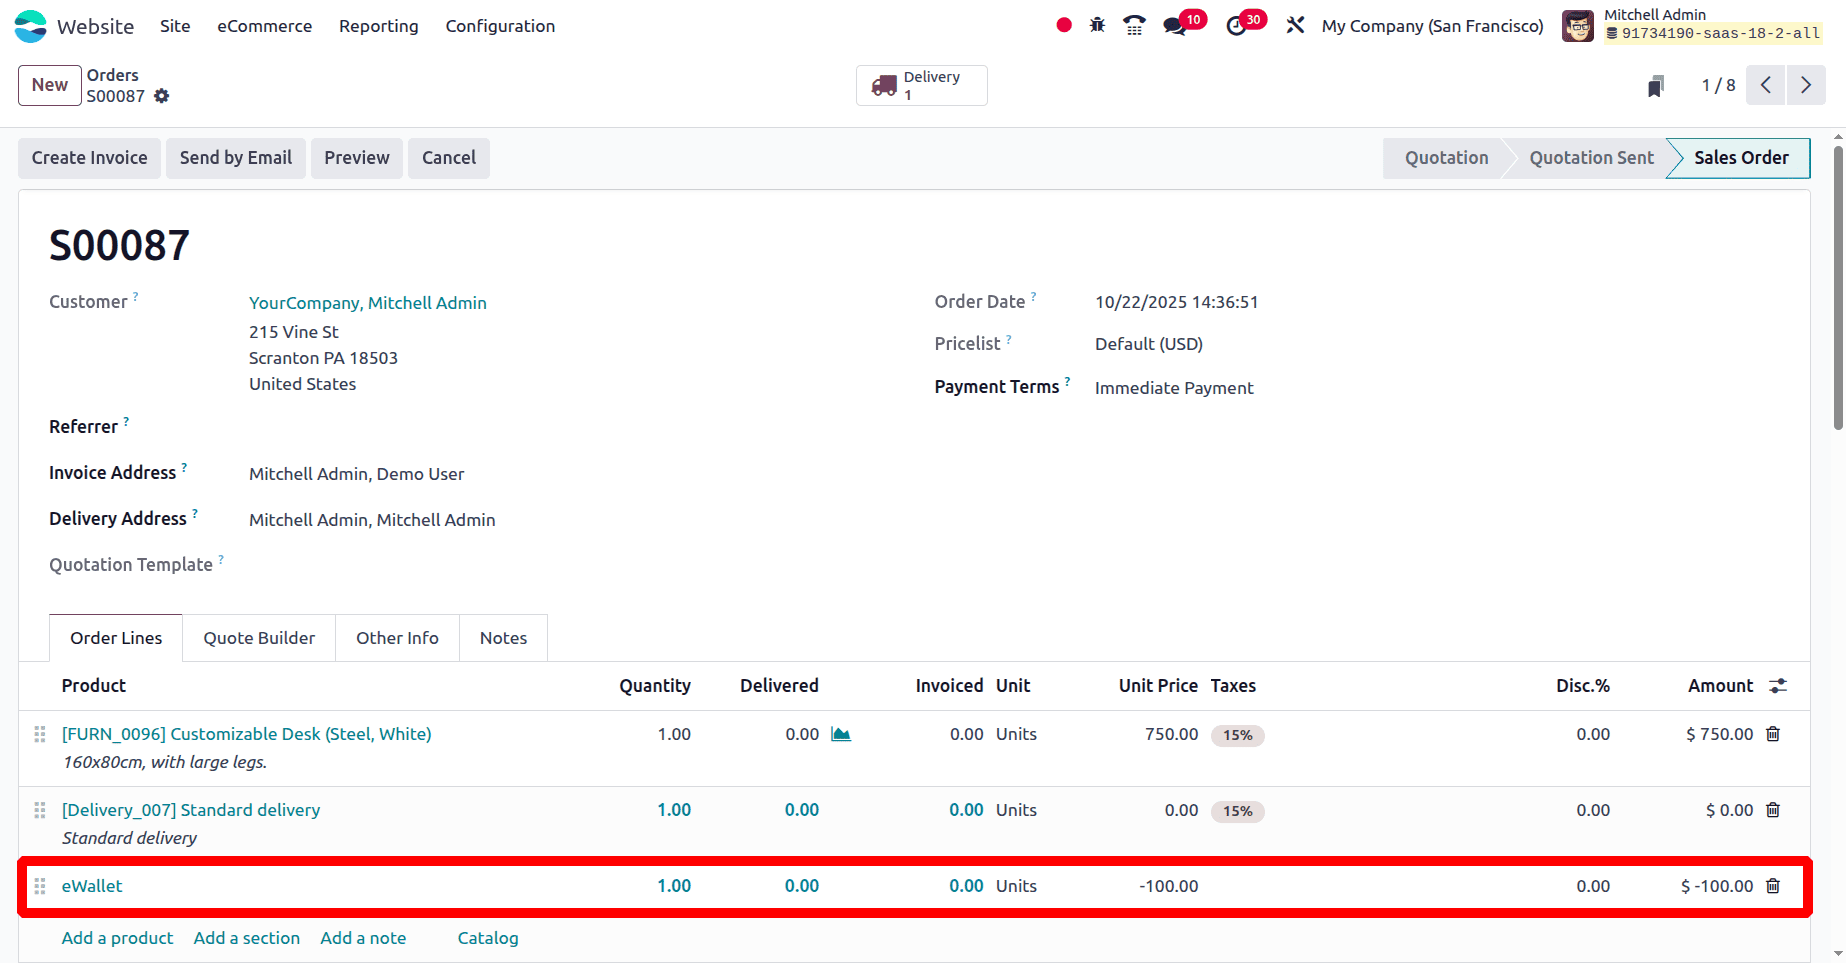Open the Delivery smart button
Viewport: 1846px width, 963px height.
[921, 85]
